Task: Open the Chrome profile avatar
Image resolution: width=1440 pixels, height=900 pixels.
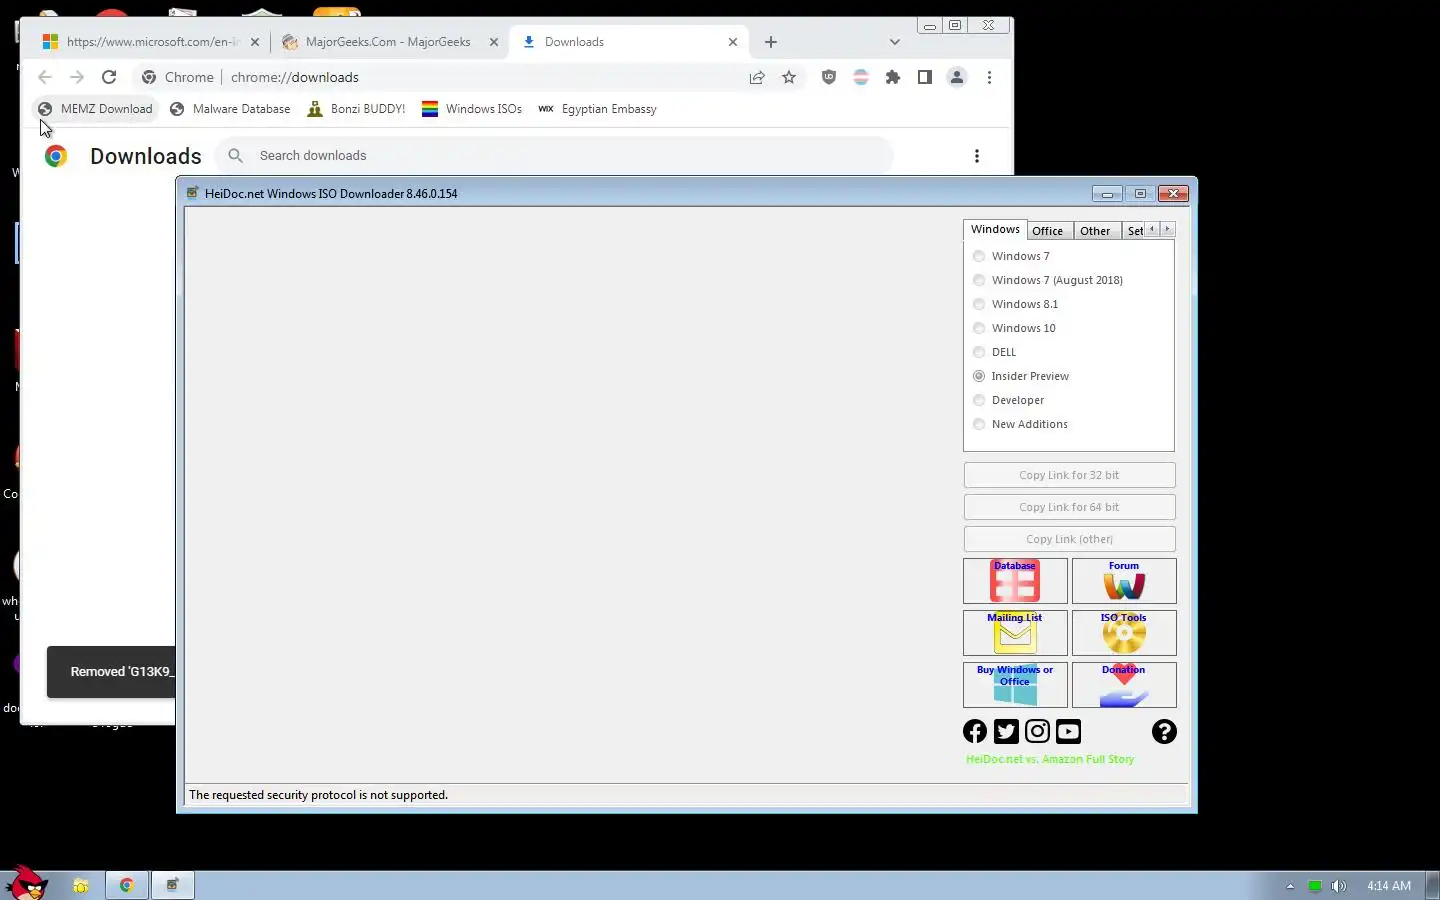Action: (x=957, y=77)
